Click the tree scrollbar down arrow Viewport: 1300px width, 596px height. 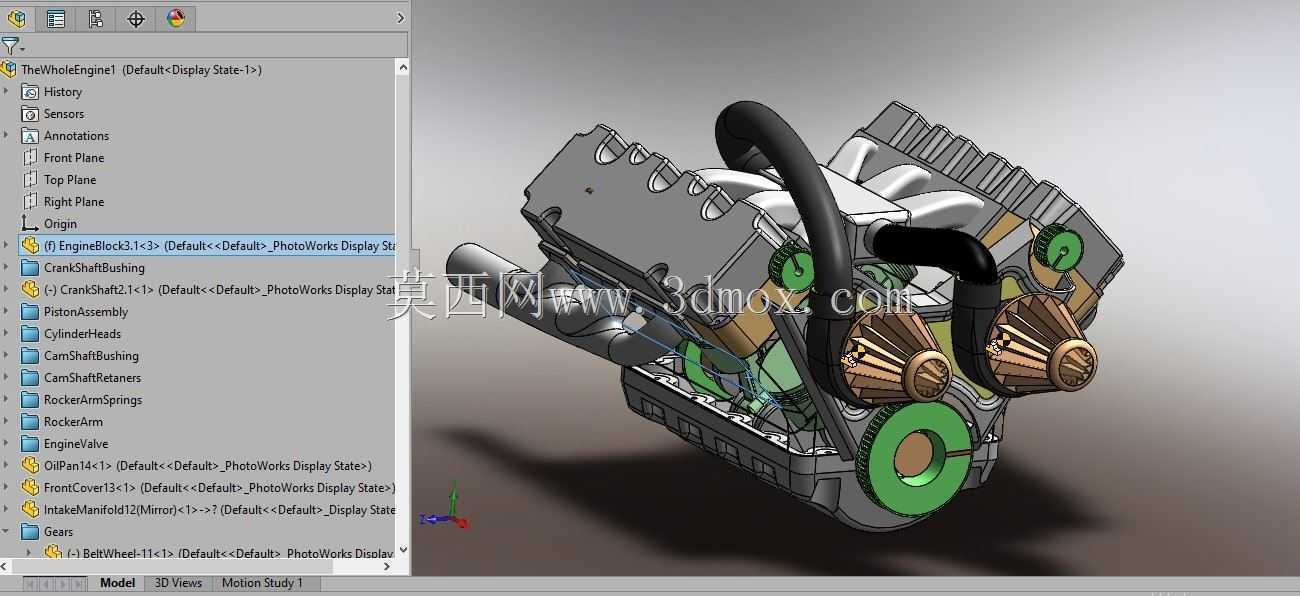click(x=403, y=550)
